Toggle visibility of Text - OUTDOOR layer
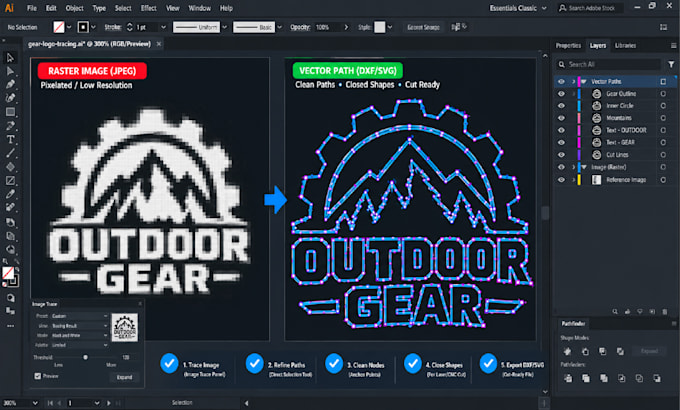680x410 pixels. tap(561, 130)
